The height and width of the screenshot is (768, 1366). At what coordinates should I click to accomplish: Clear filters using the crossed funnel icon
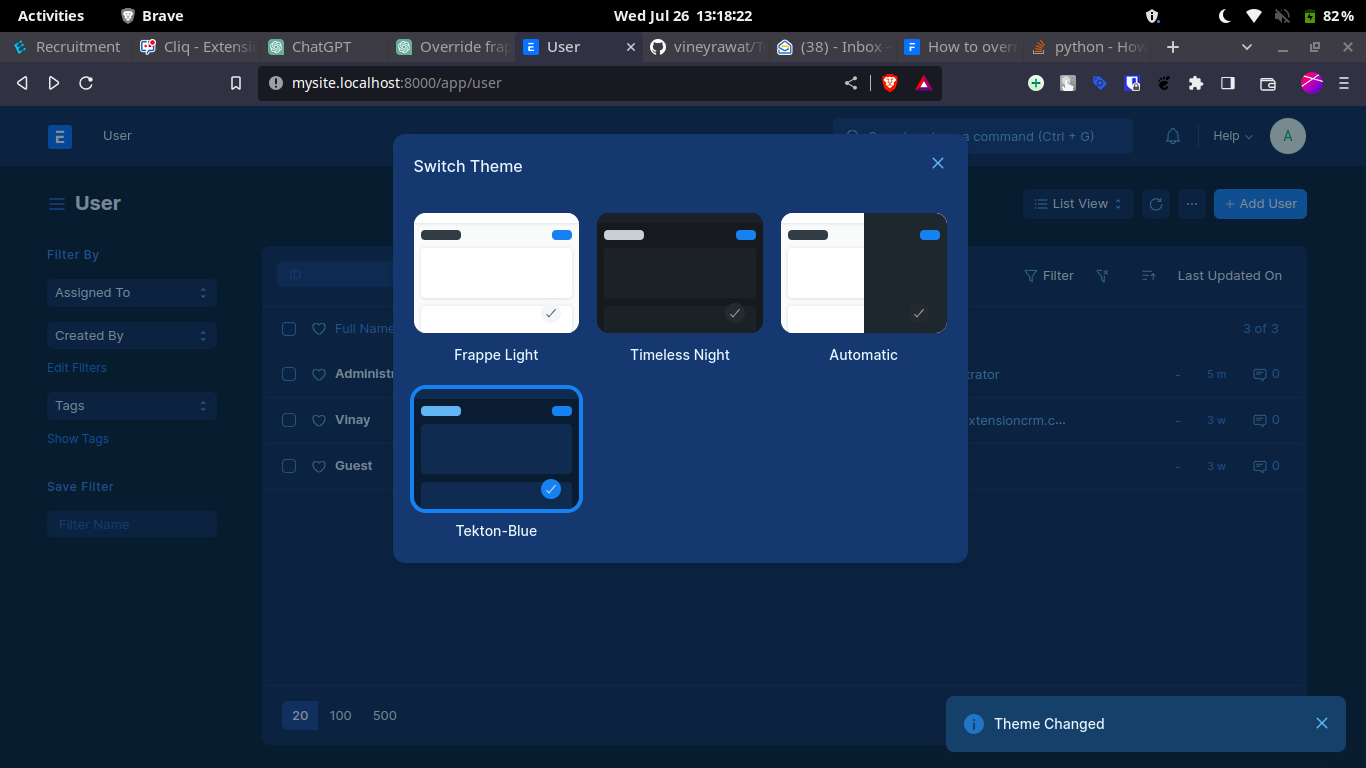pyautogui.click(x=1102, y=276)
